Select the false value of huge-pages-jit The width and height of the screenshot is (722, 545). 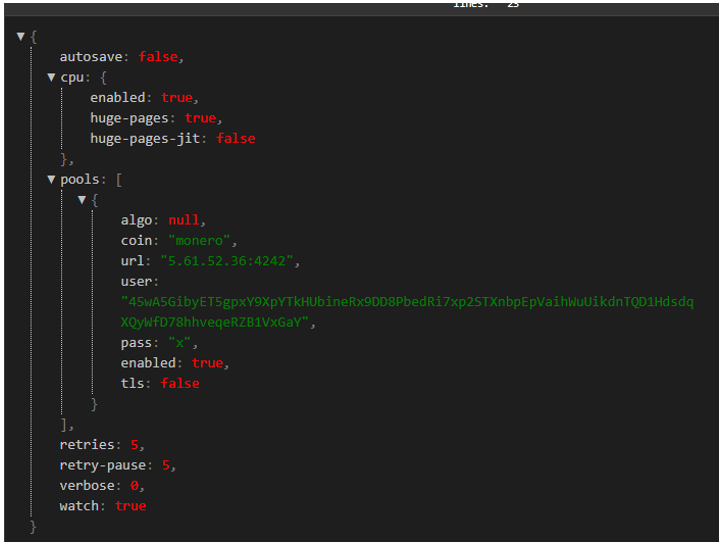pos(236,139)
